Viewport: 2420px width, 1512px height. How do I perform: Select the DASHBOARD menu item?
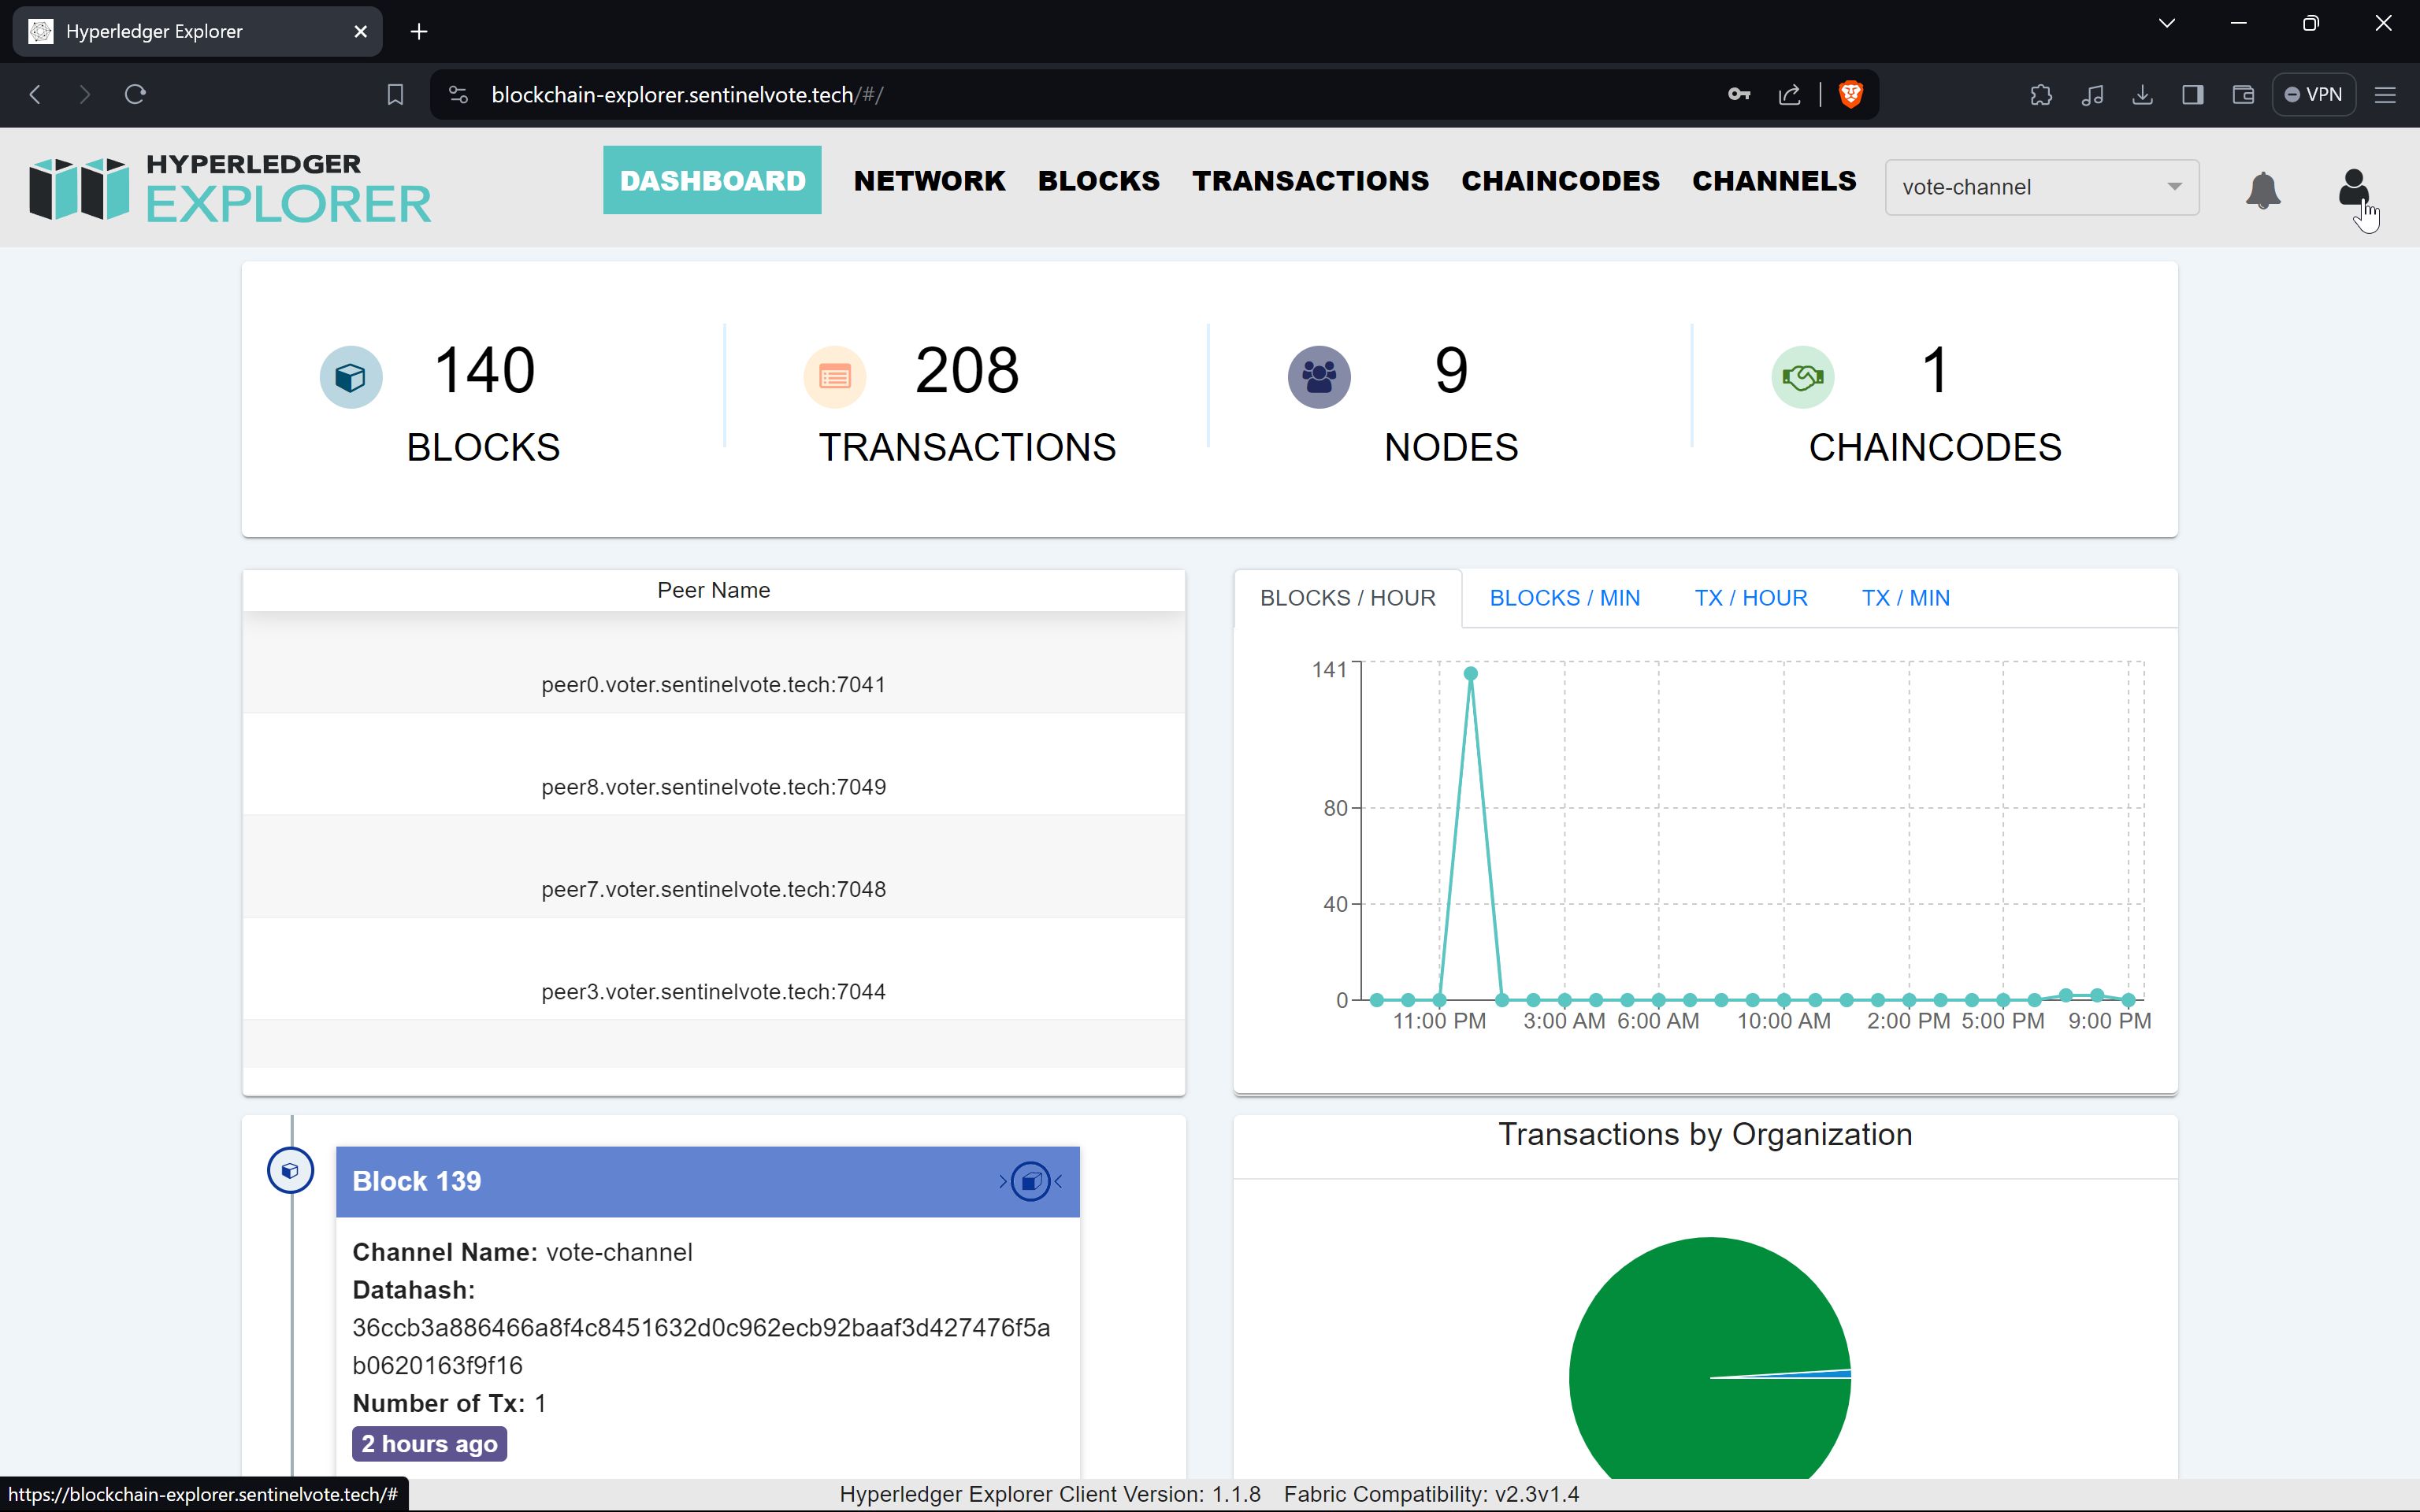tap(712, 180)
